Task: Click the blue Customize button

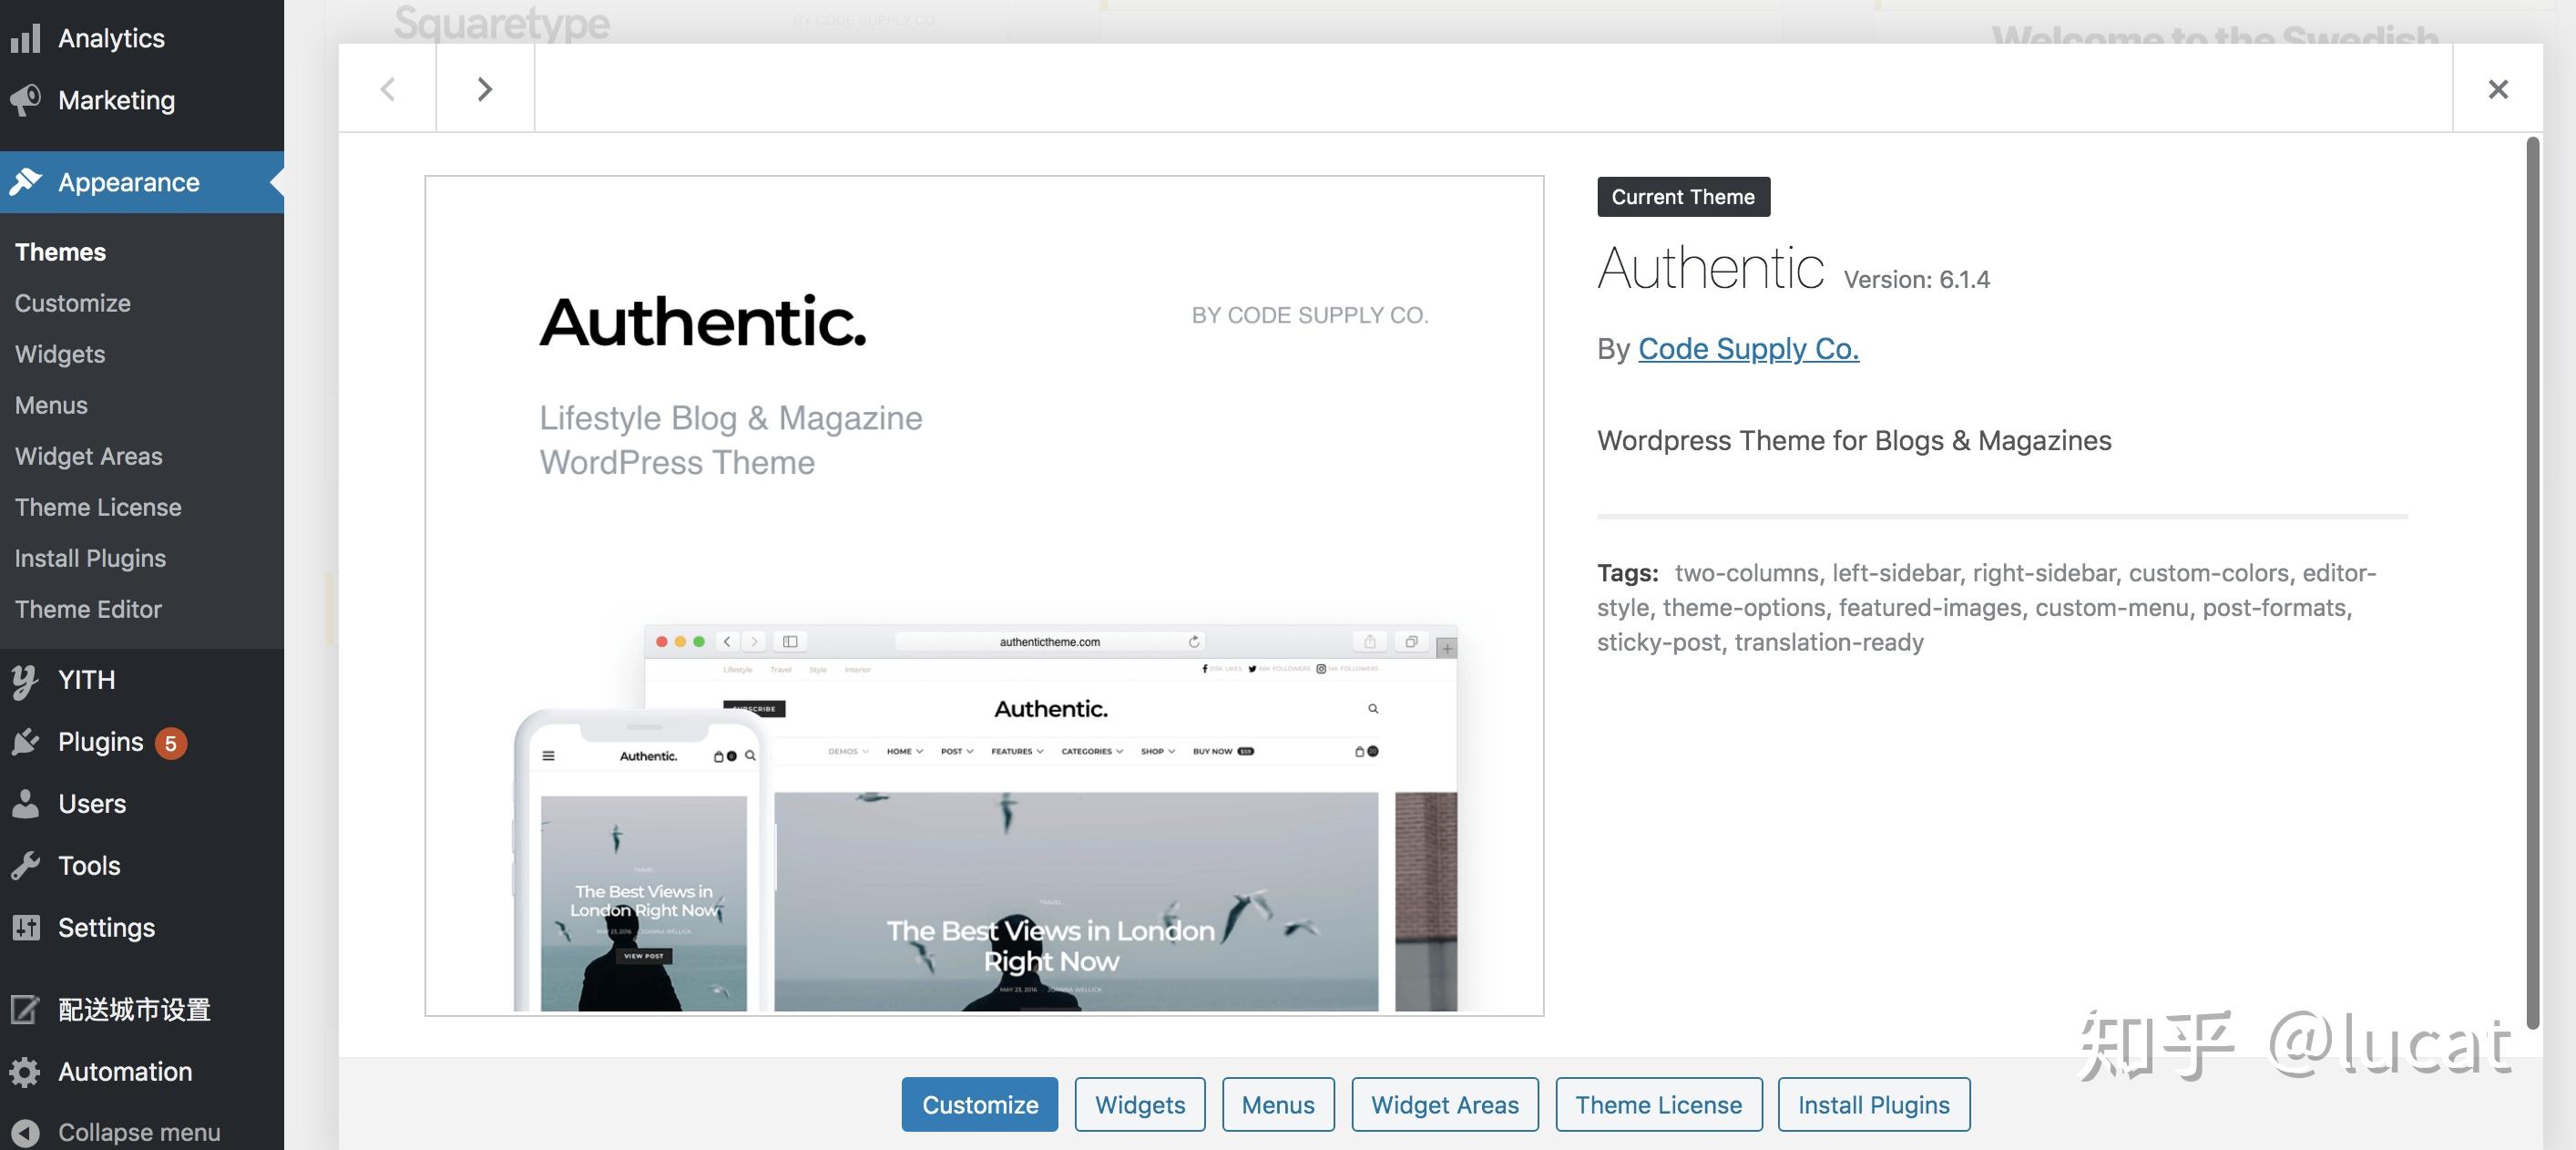Action: coord(980,1105)
